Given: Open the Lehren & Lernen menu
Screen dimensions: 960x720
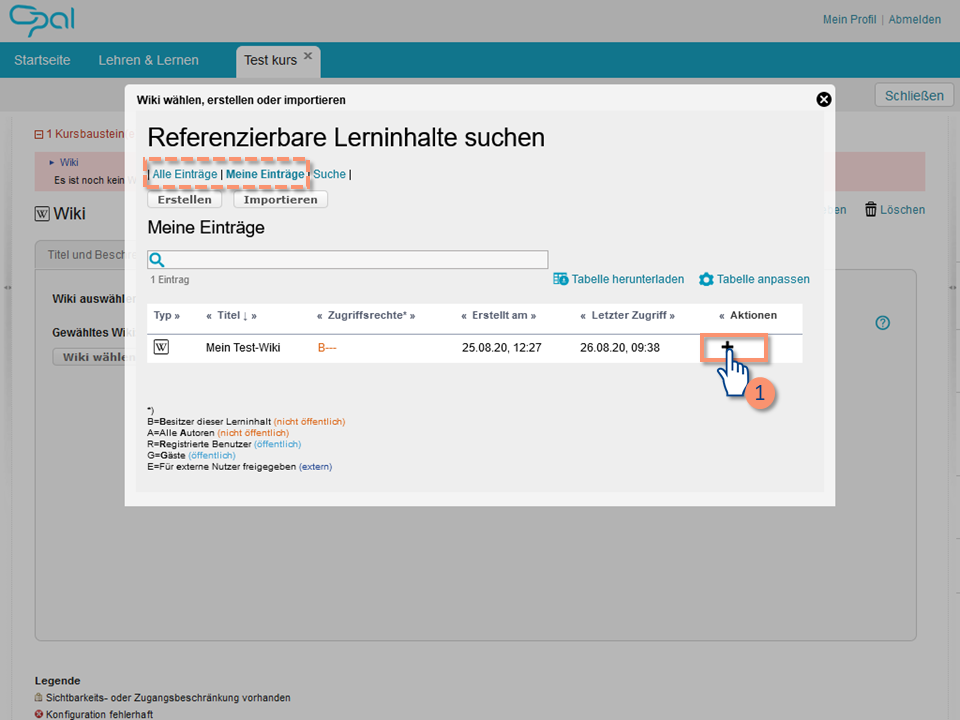Looking at the screenshot, I should click(149, 60).
